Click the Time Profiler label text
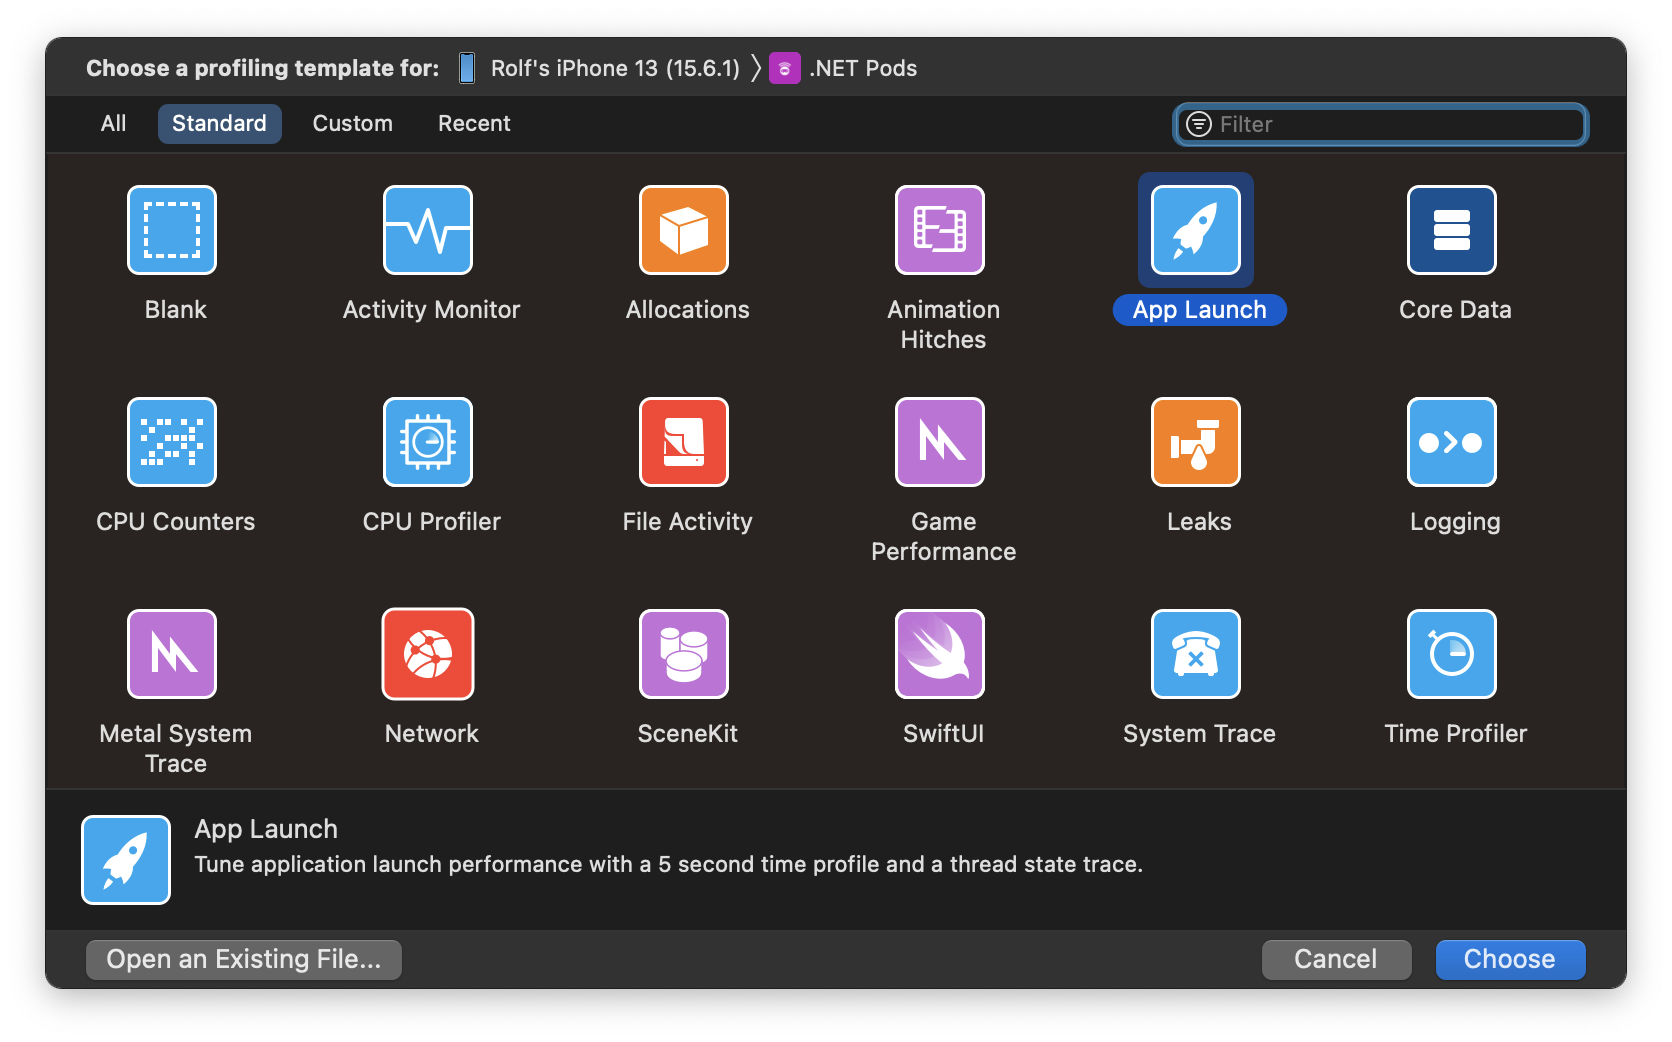 click(1455, 734)
